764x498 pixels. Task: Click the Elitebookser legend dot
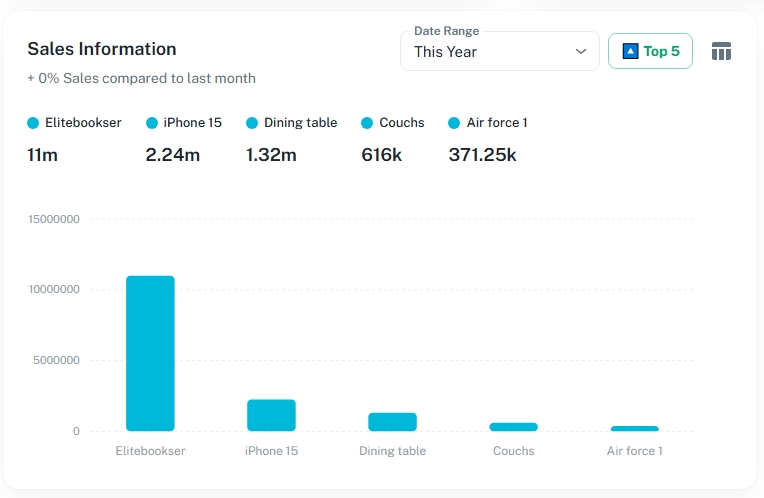(33, 123)
